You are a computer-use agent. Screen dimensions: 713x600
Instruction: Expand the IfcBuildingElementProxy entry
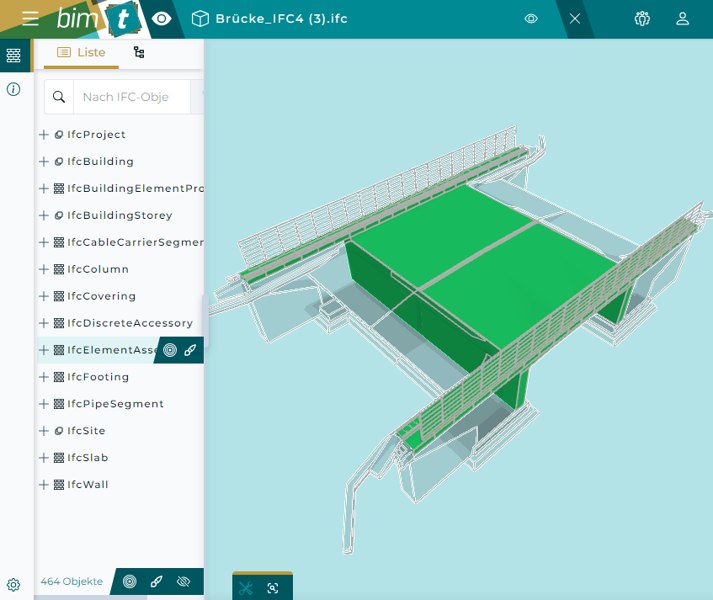[44, 188]
